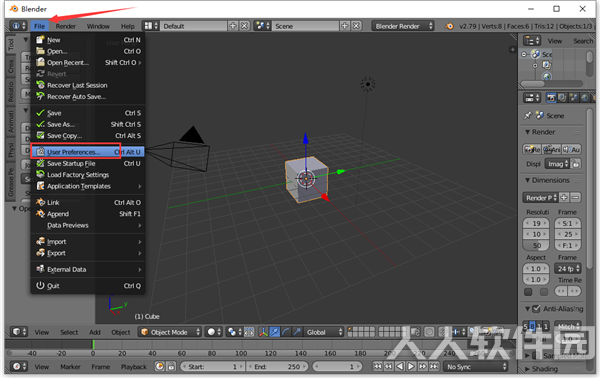The height and width of the screenshot is (378, 600).
Task: Select the World properties tab icon
Action: coord(585,98)
